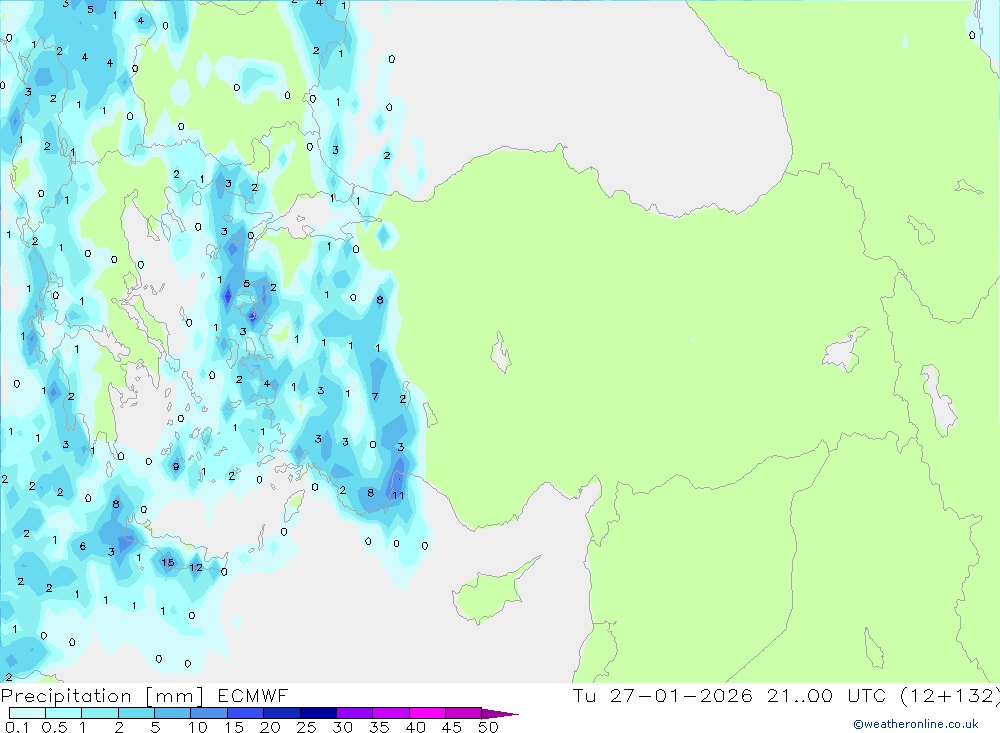Image resolution: width=1000 pixels, height=733 pixels.
Task: Click the 40–45 mm magenta legend swatch
Action: (x=427, y=713)
